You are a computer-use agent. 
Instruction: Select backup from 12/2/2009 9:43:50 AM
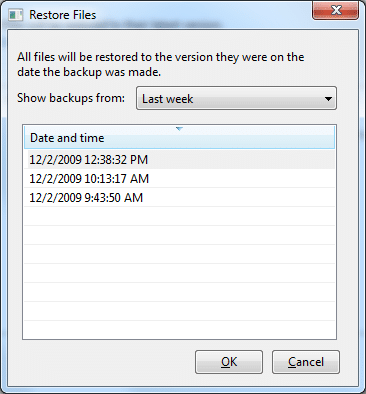pos(179,198)
